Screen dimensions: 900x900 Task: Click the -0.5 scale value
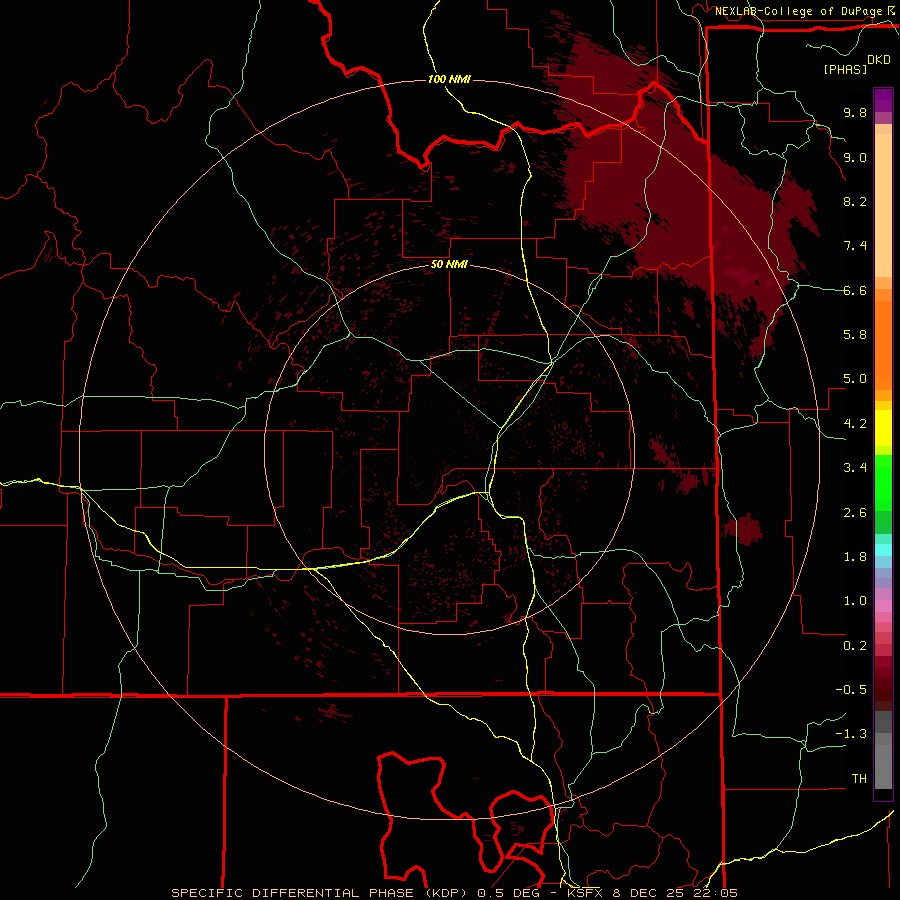[x=851, y=690]
